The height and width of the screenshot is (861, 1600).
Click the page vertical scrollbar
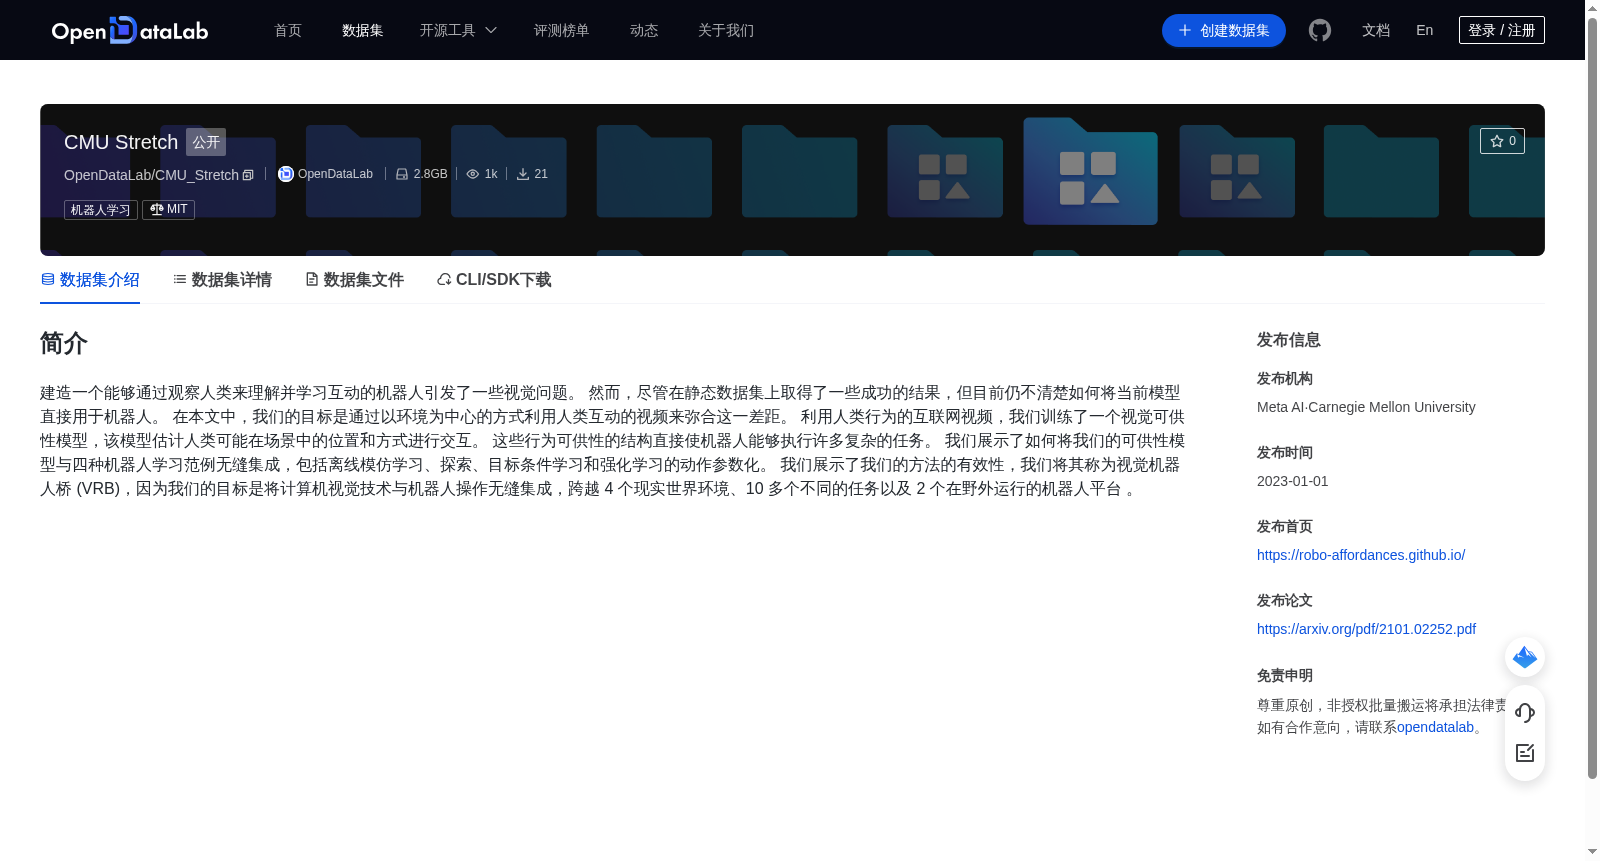(x=1592, y=398)
